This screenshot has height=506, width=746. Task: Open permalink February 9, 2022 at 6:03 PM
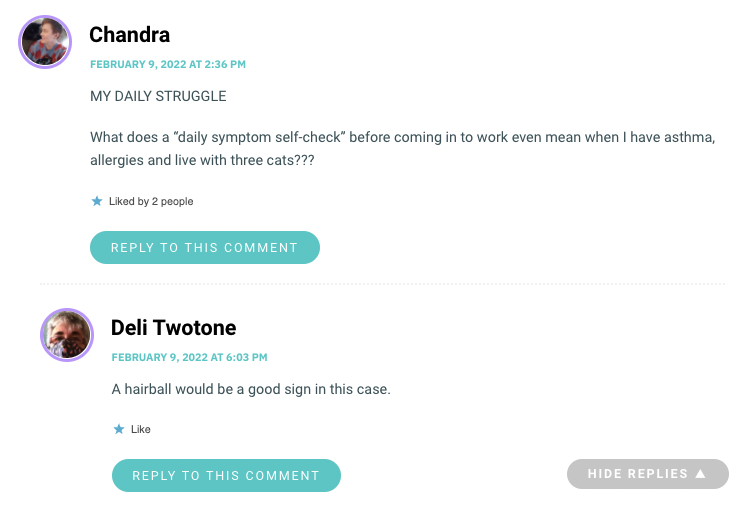[x=189, y=357]
